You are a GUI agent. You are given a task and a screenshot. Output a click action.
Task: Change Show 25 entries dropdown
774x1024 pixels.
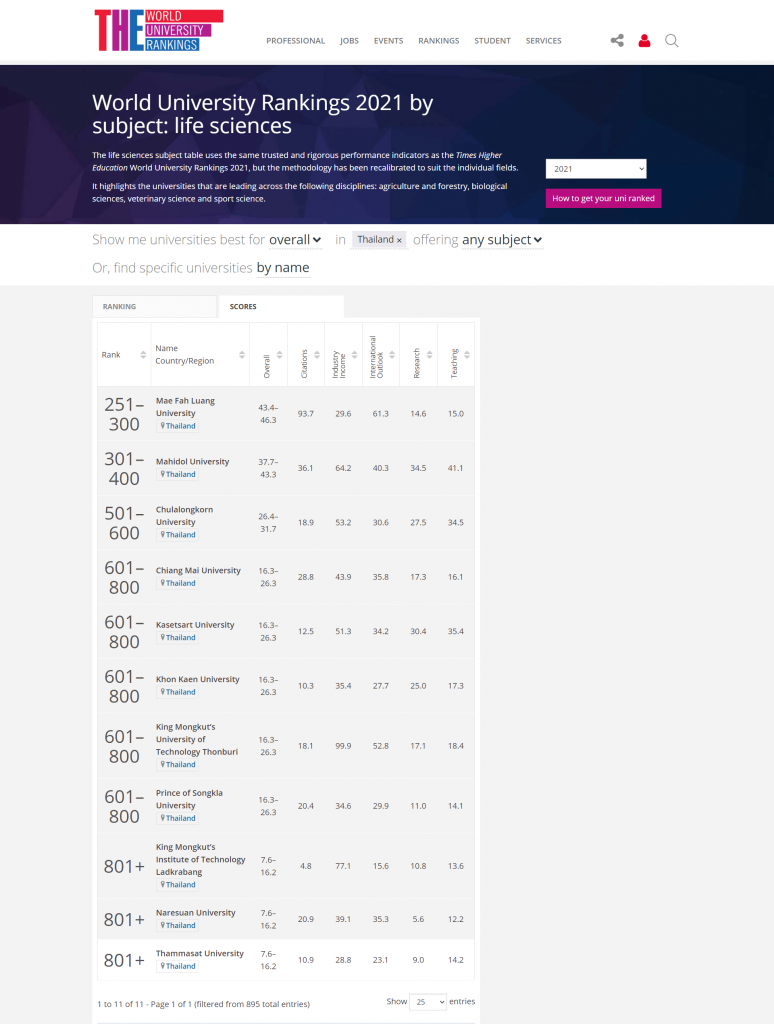[x=428, y=1002]
